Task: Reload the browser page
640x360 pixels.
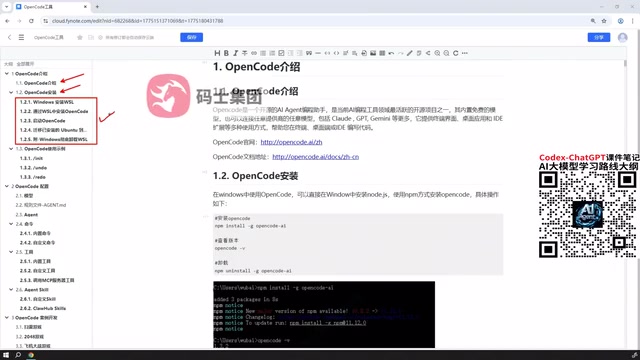Action: click(31, 21)
